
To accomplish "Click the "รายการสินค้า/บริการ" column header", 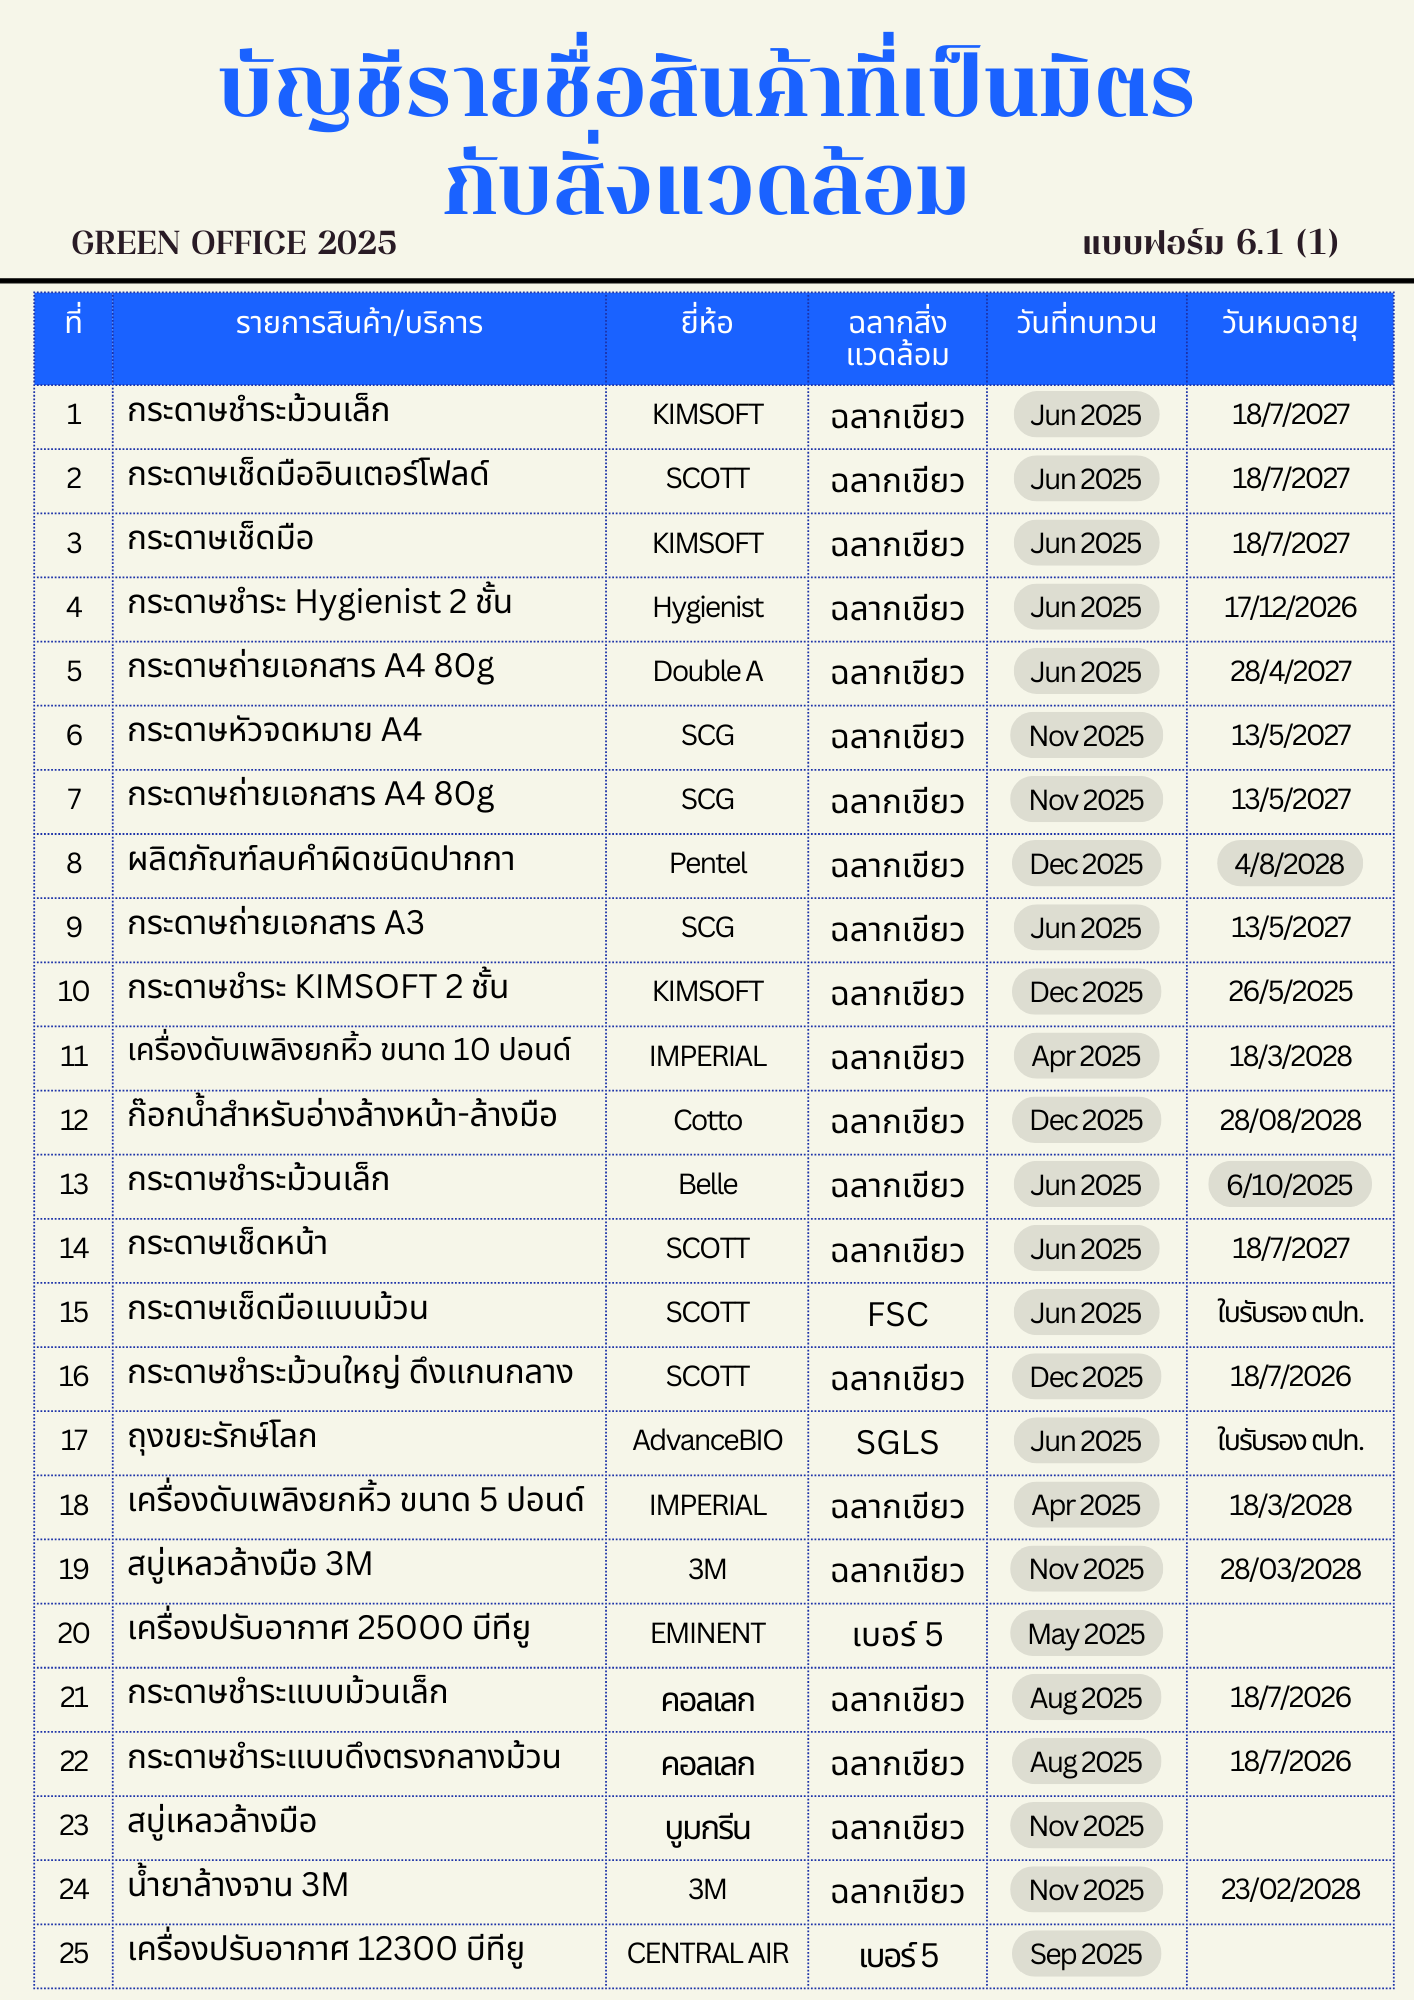I will tap(359, 323).
